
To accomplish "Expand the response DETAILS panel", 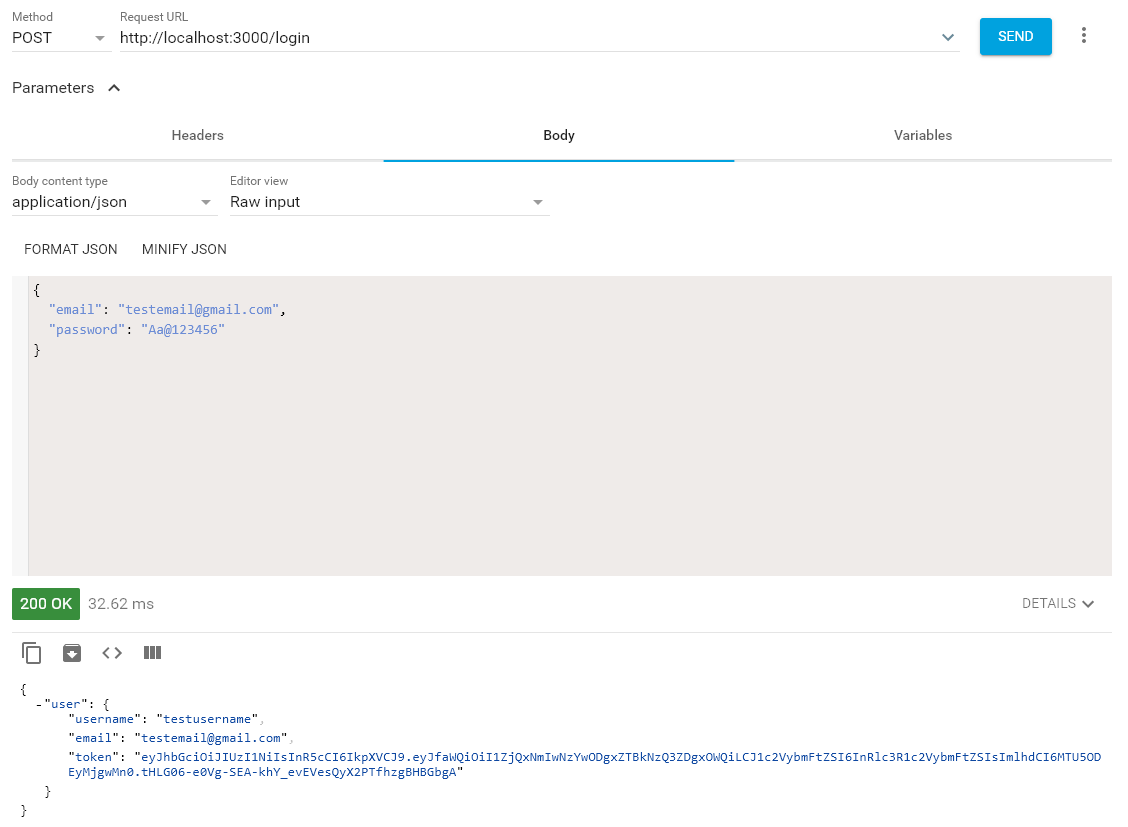I will pyautogui.click(x=1058, y=603).
